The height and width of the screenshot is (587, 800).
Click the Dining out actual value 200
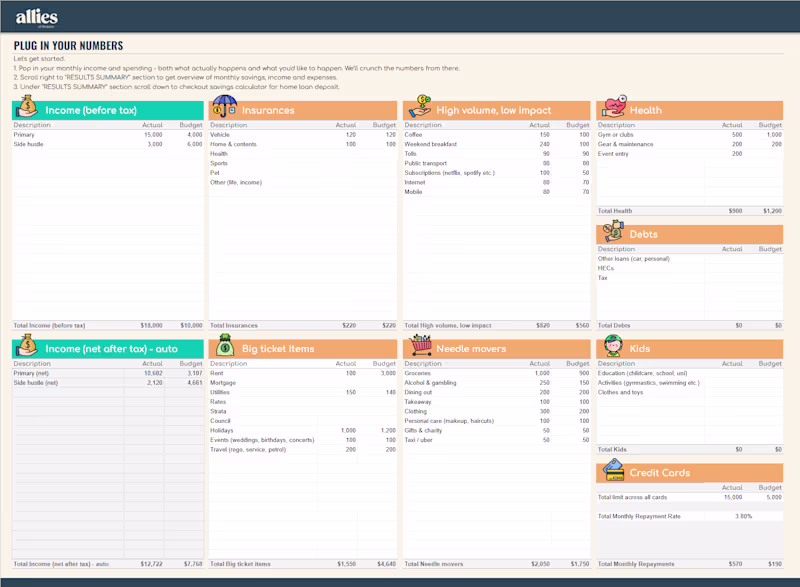pos(544,392)
